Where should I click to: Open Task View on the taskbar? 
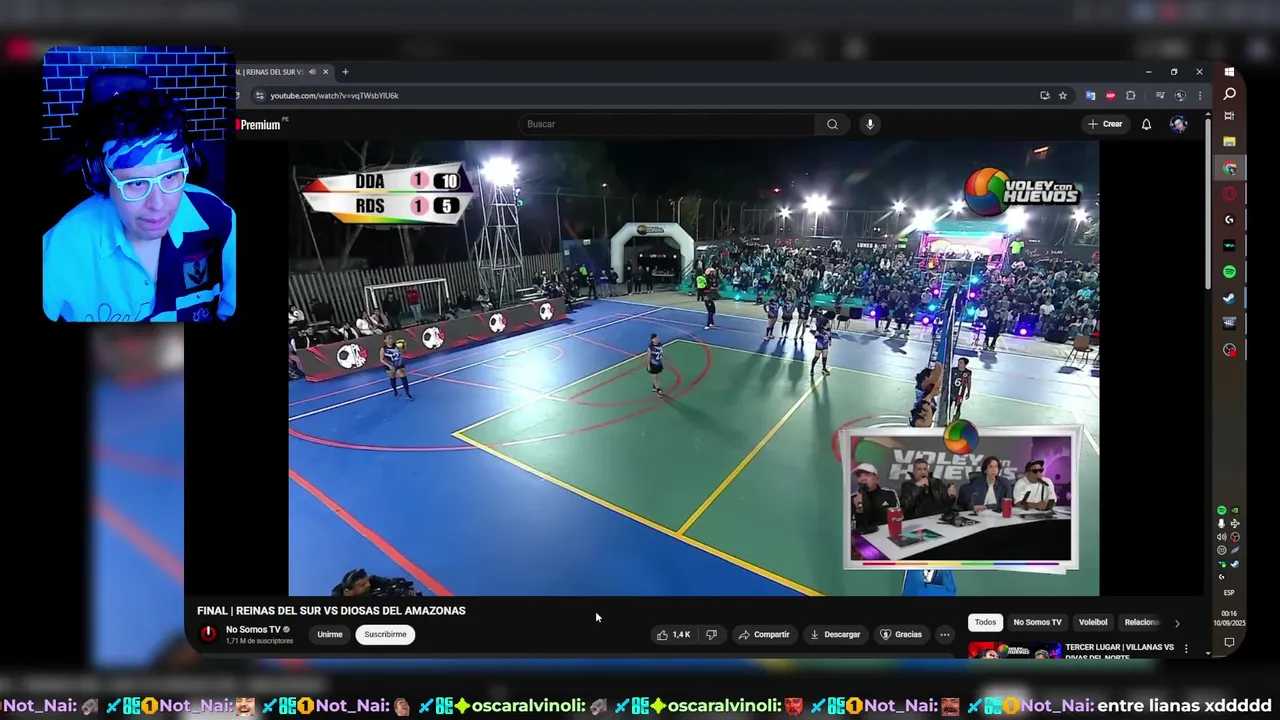click(x=1229, y=116)
